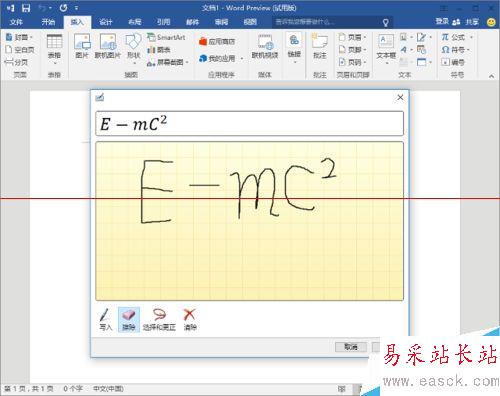Click the Cancel button in the dialog

[351, 347]
